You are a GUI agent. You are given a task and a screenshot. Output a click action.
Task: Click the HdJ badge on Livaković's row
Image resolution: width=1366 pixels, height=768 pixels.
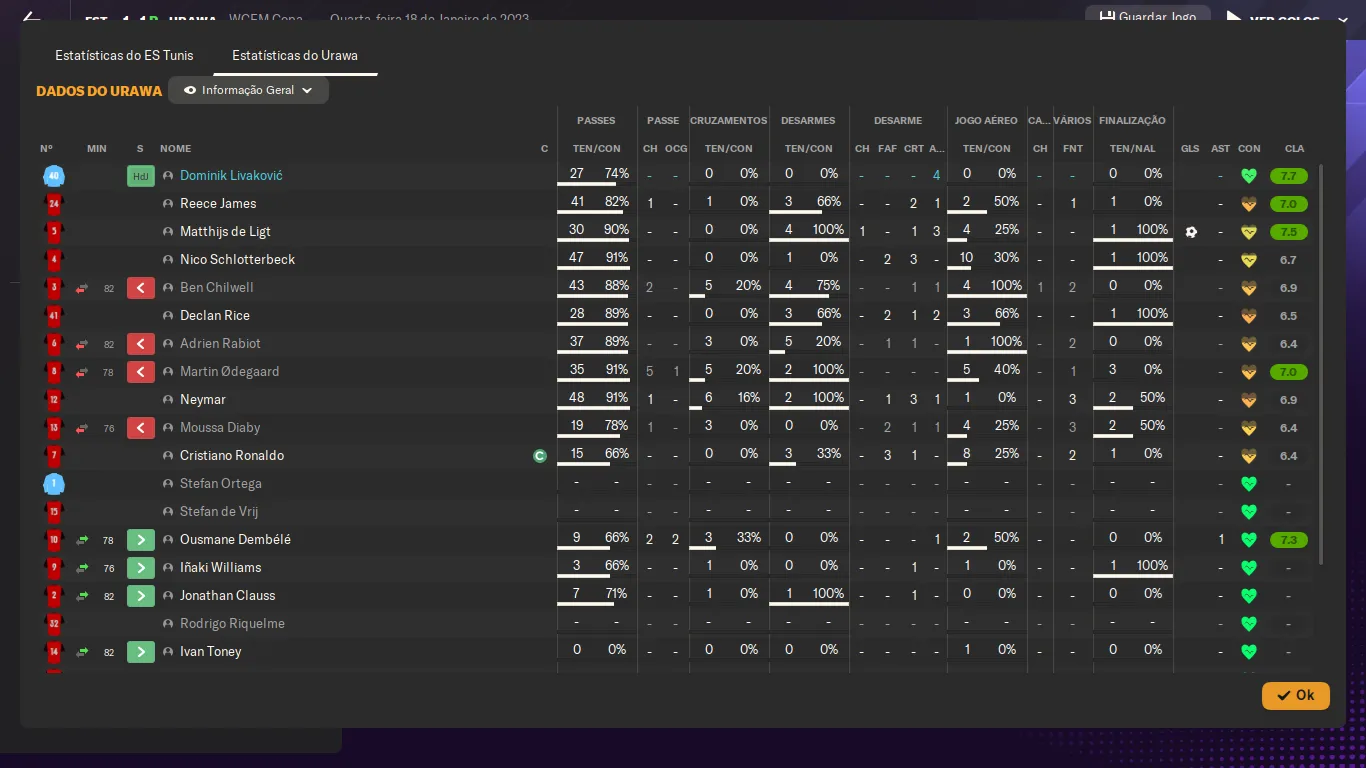coord(141,176)
